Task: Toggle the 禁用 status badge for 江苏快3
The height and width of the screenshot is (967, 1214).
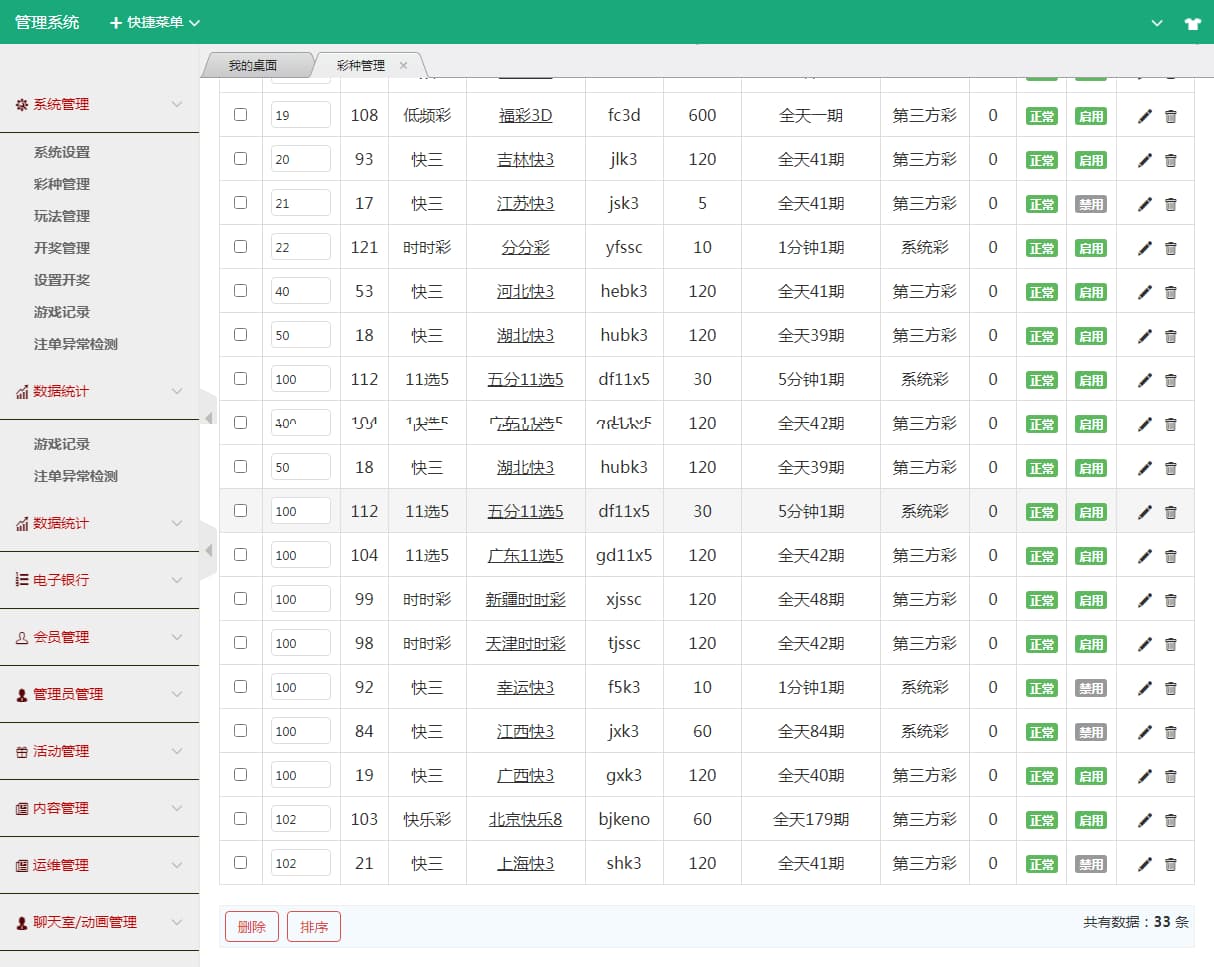Action: pos(1090,204)
